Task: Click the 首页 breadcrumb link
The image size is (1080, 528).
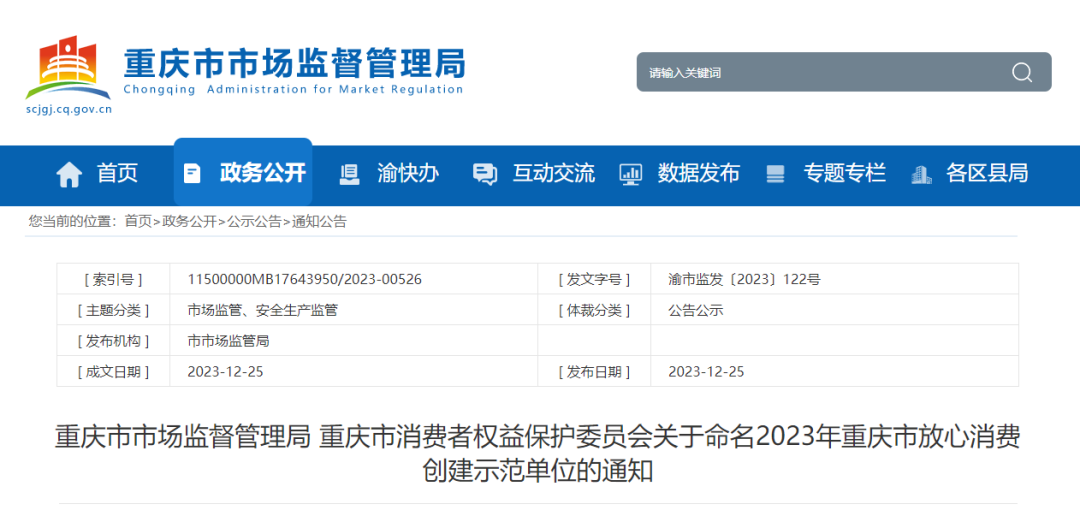Action: point(138,222)
